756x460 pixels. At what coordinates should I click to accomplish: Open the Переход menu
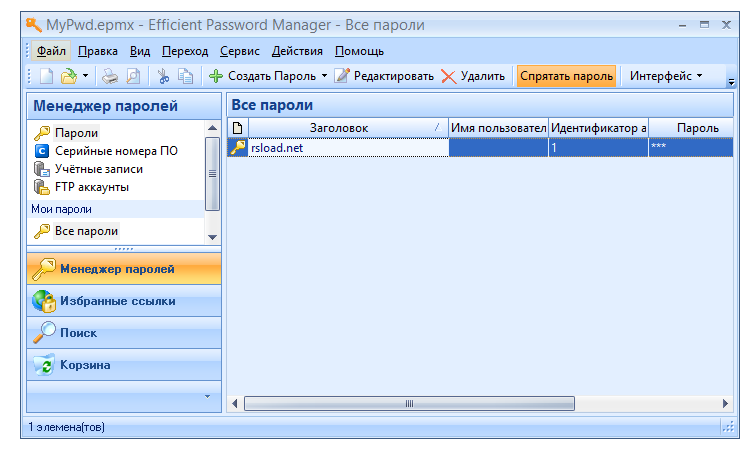[x=185, y=51]
